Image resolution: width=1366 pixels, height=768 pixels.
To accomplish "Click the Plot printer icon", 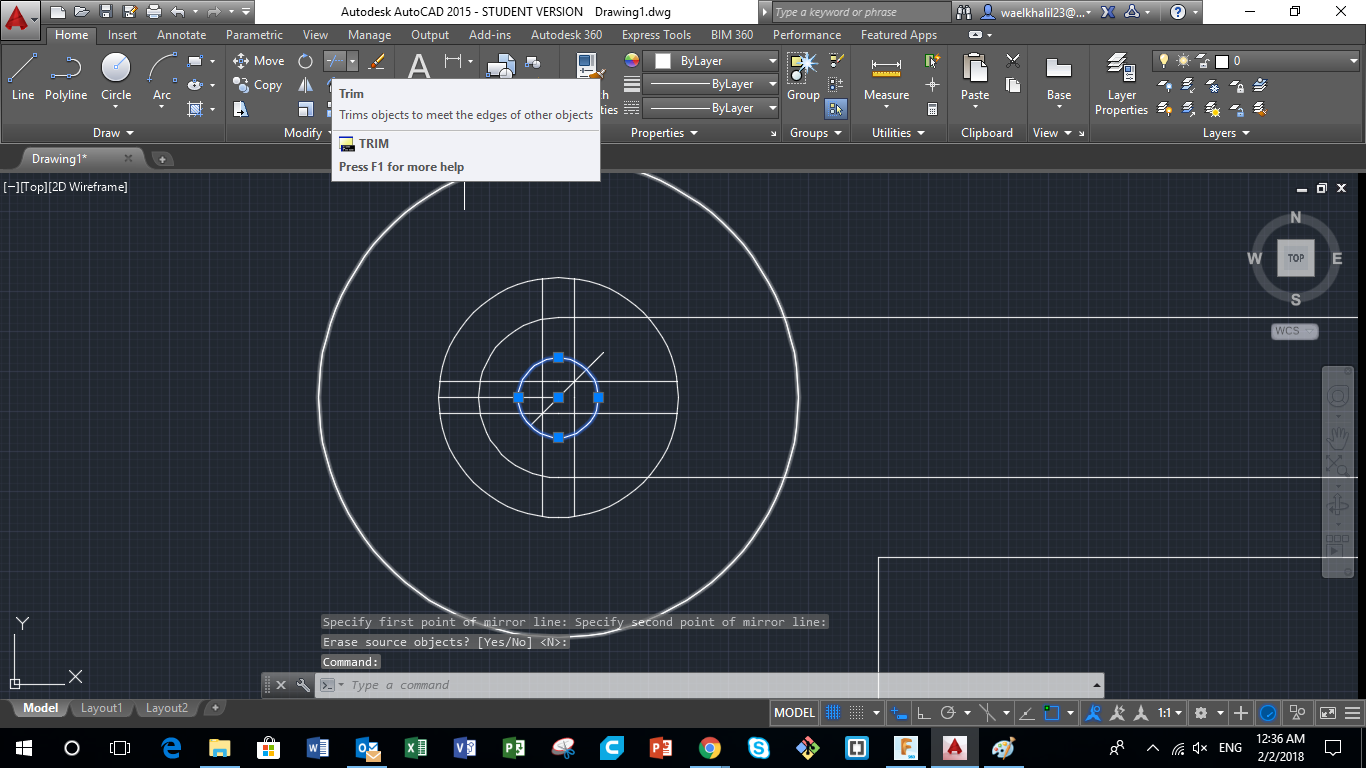I will 153,12.
